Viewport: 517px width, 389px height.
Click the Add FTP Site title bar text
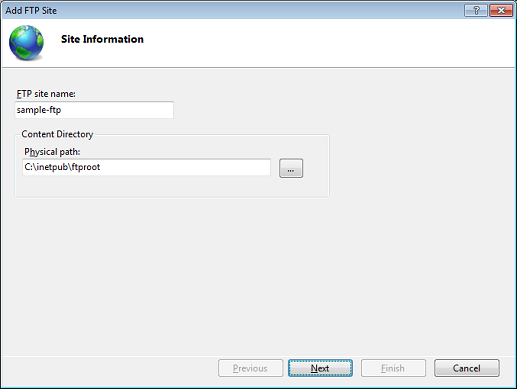pos(31,11)
